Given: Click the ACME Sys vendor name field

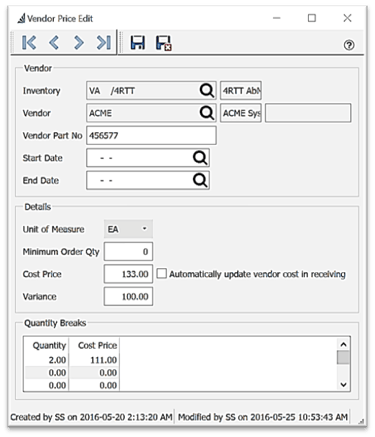Looking at the screenshot, I should pos(241,113).
